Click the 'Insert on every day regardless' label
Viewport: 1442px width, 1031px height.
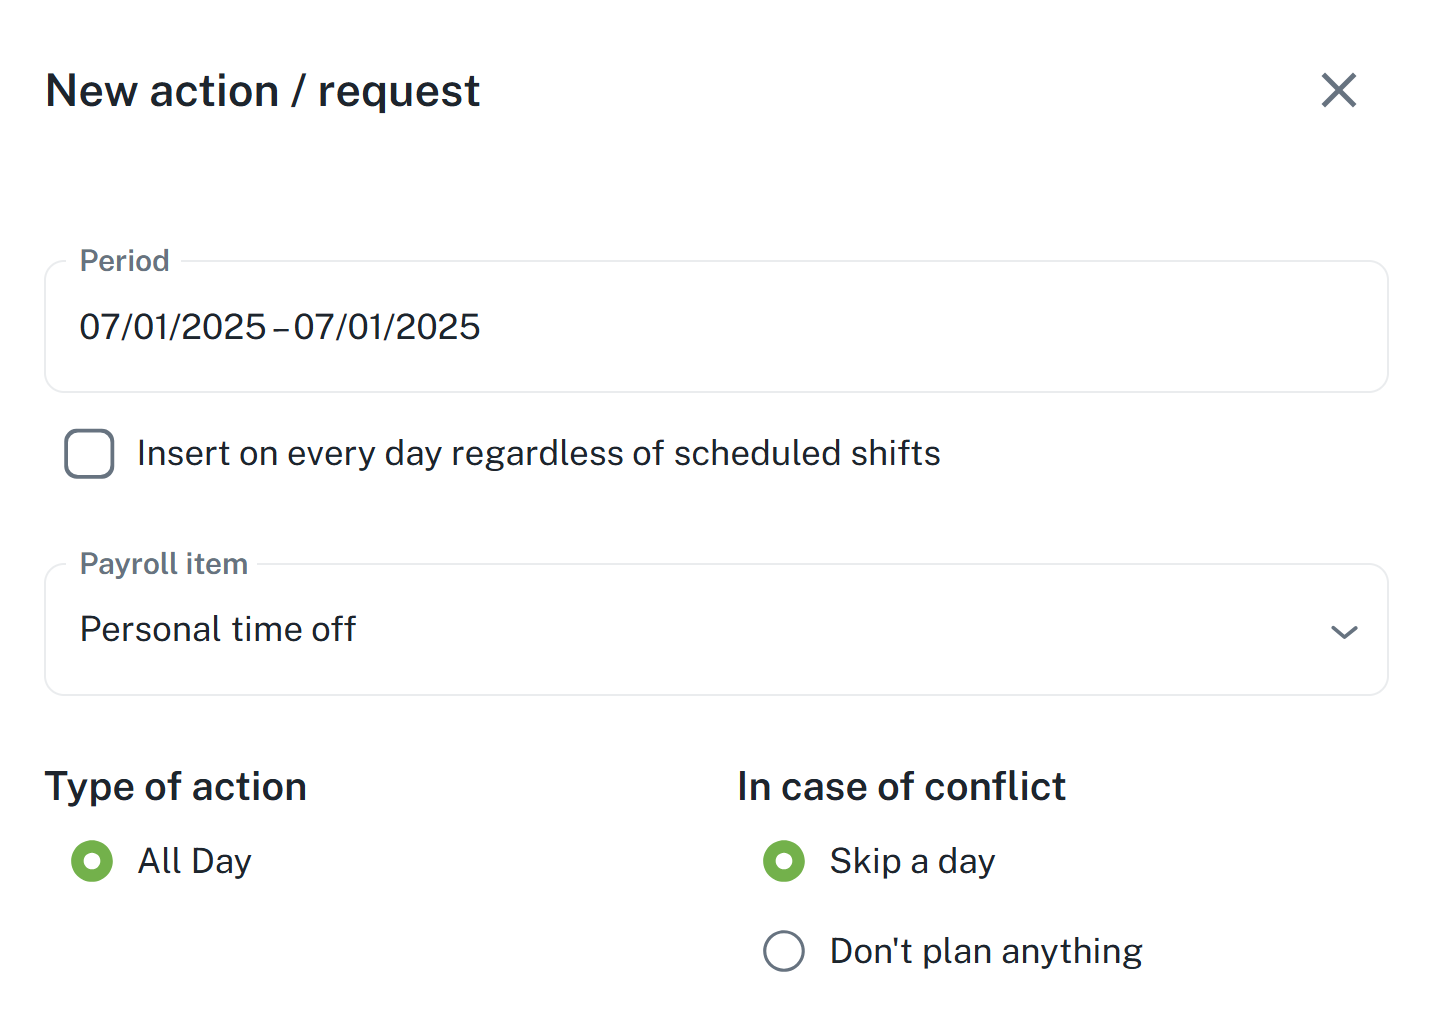click(x=538, y=454)
